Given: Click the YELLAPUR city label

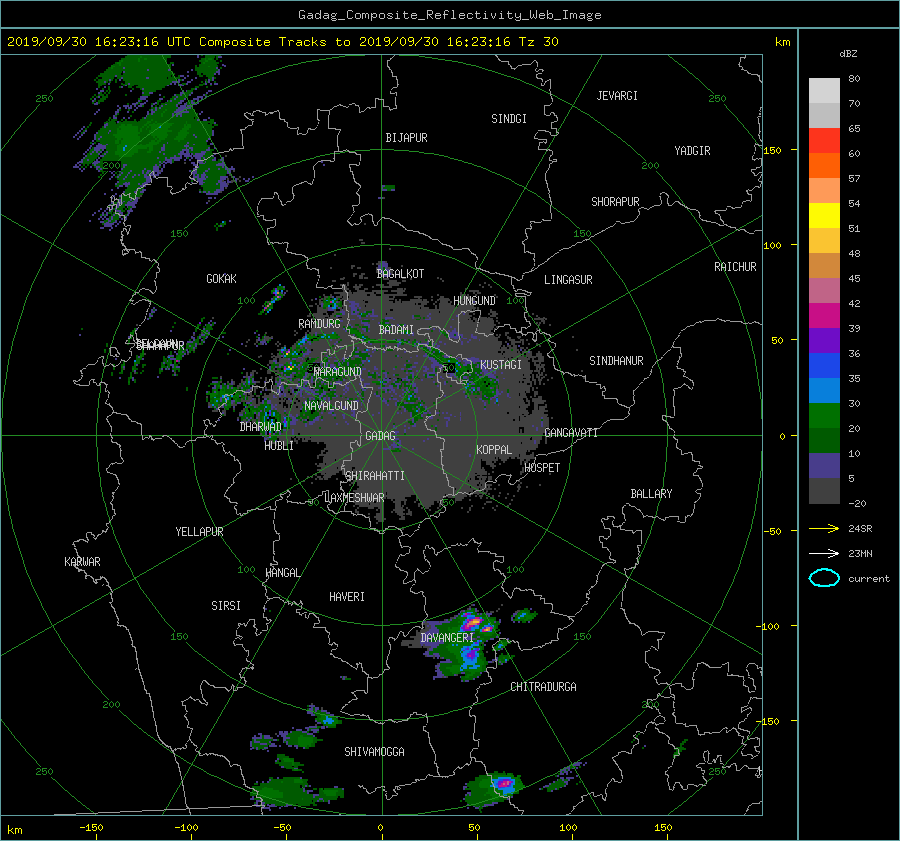Looking at the screenshot, I should (199, 532).
